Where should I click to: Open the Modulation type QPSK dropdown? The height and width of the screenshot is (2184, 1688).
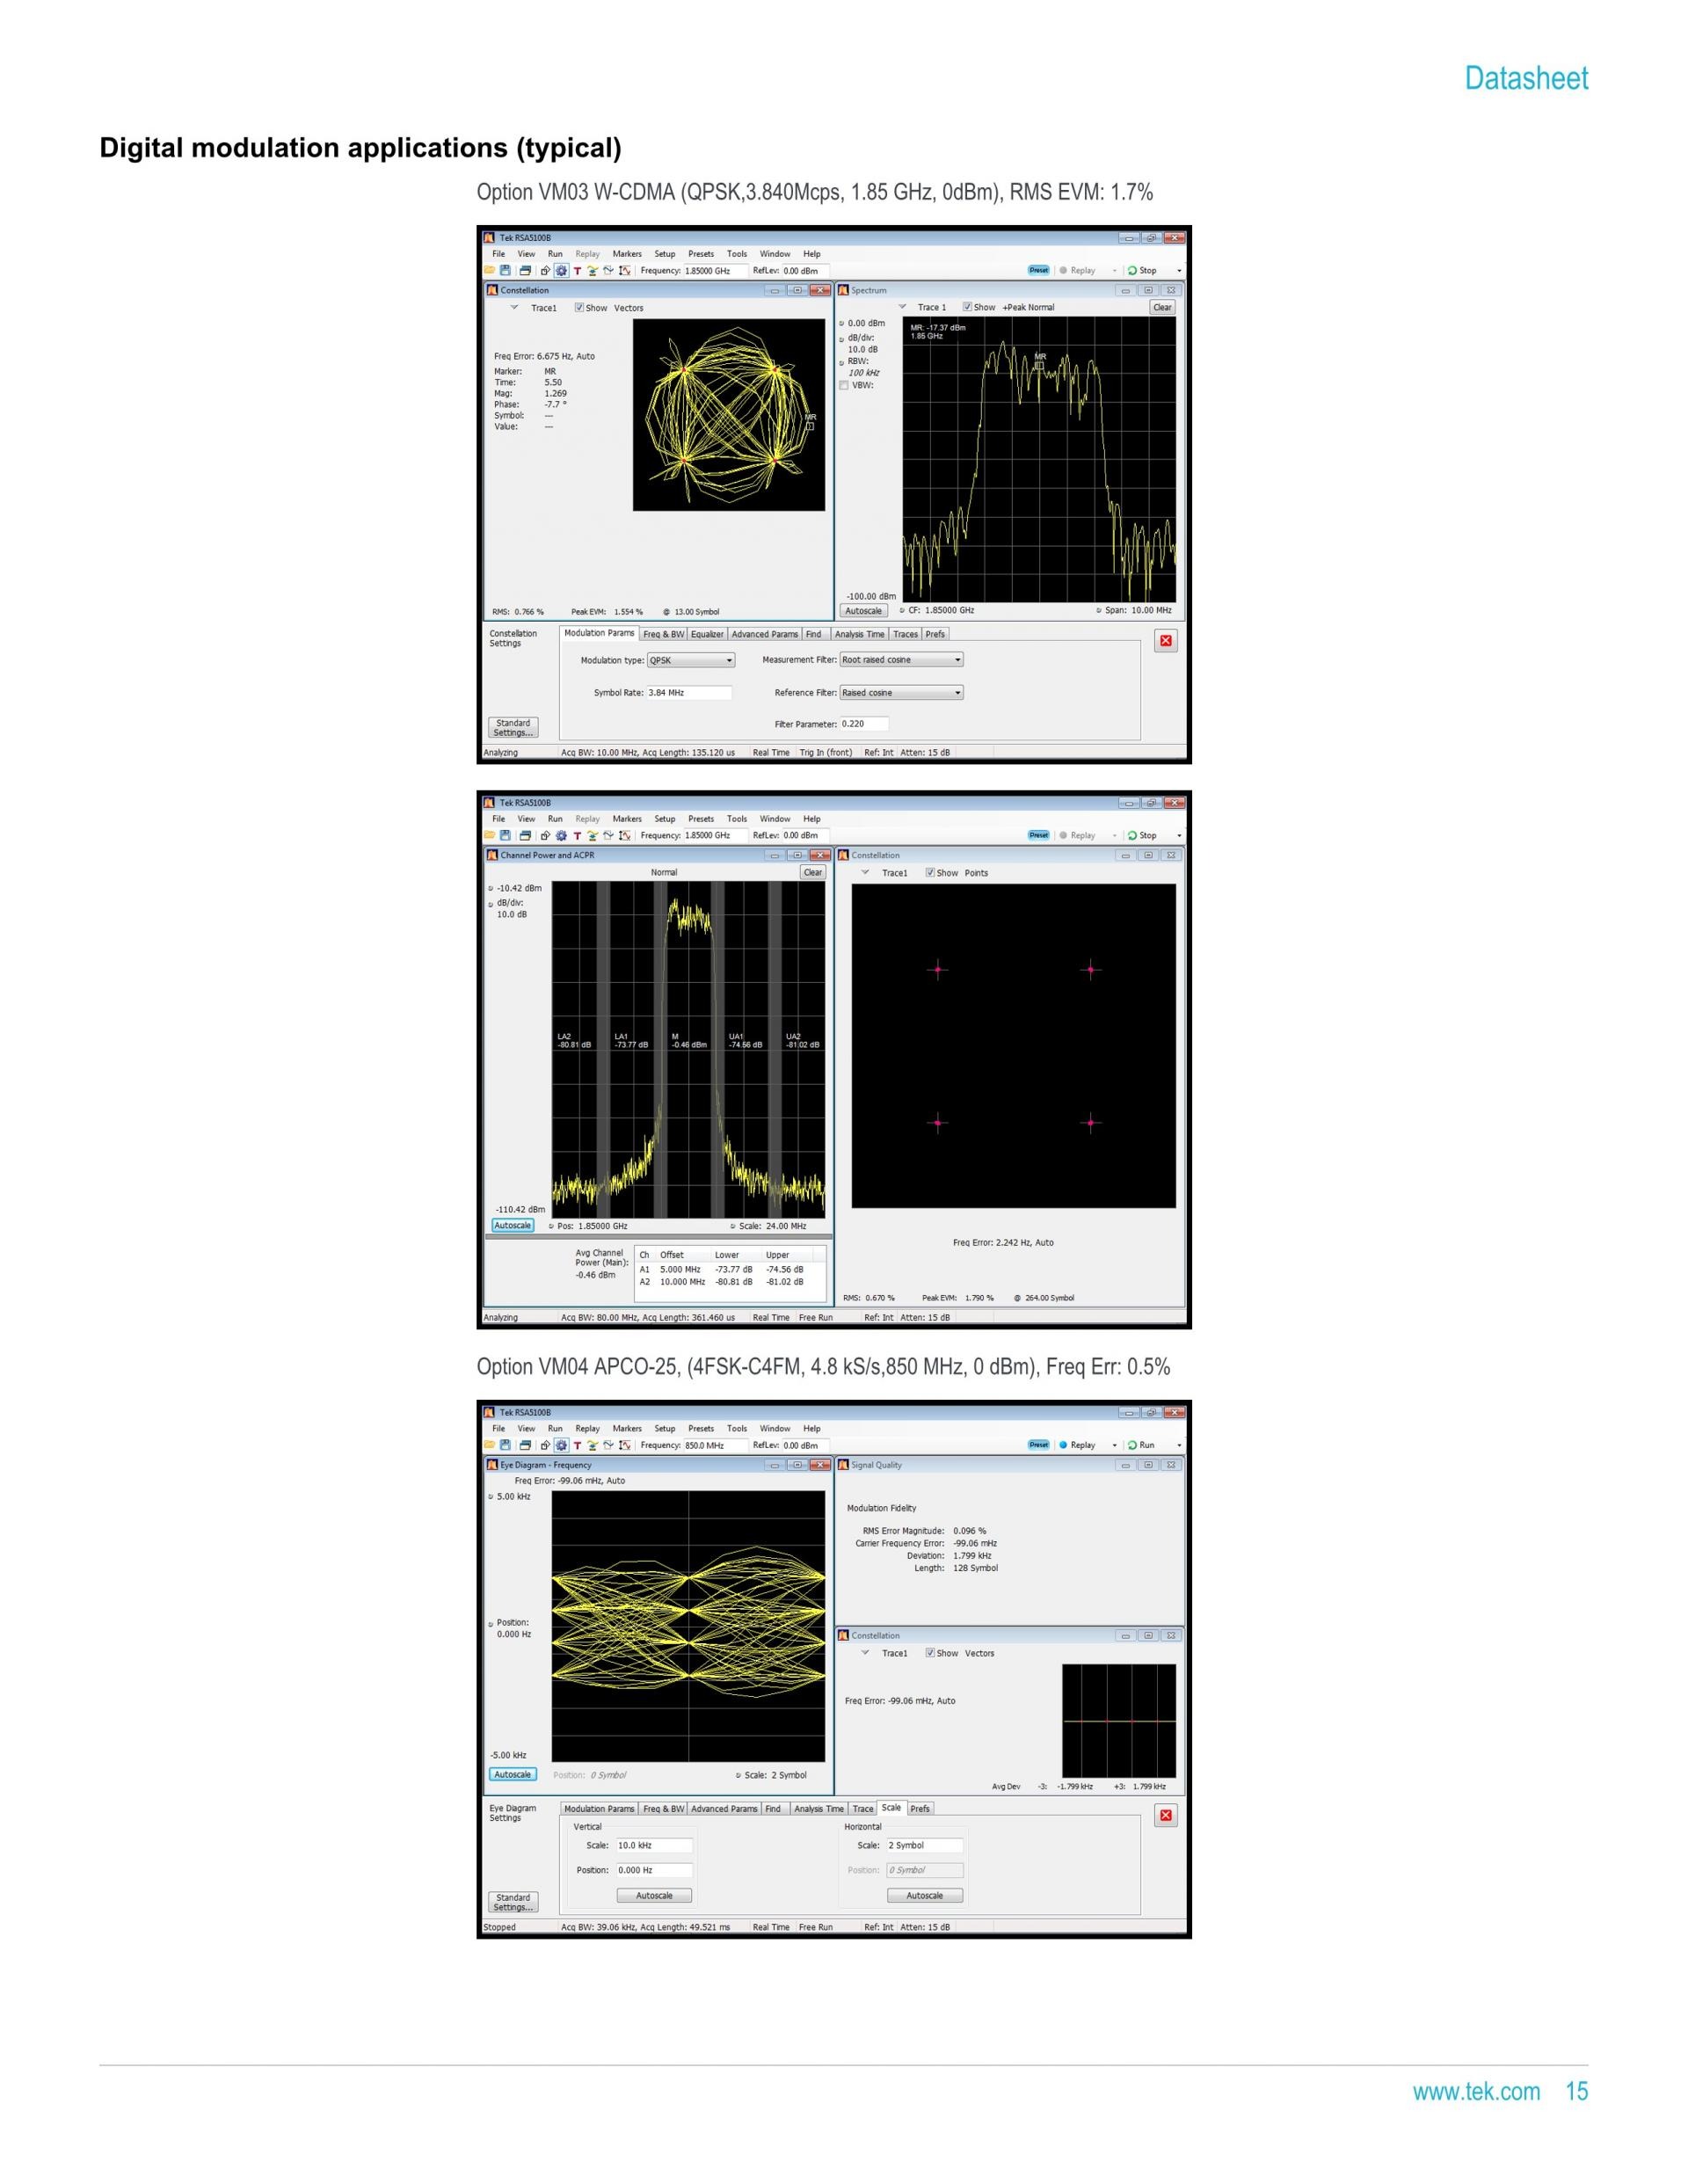(691, 660)
